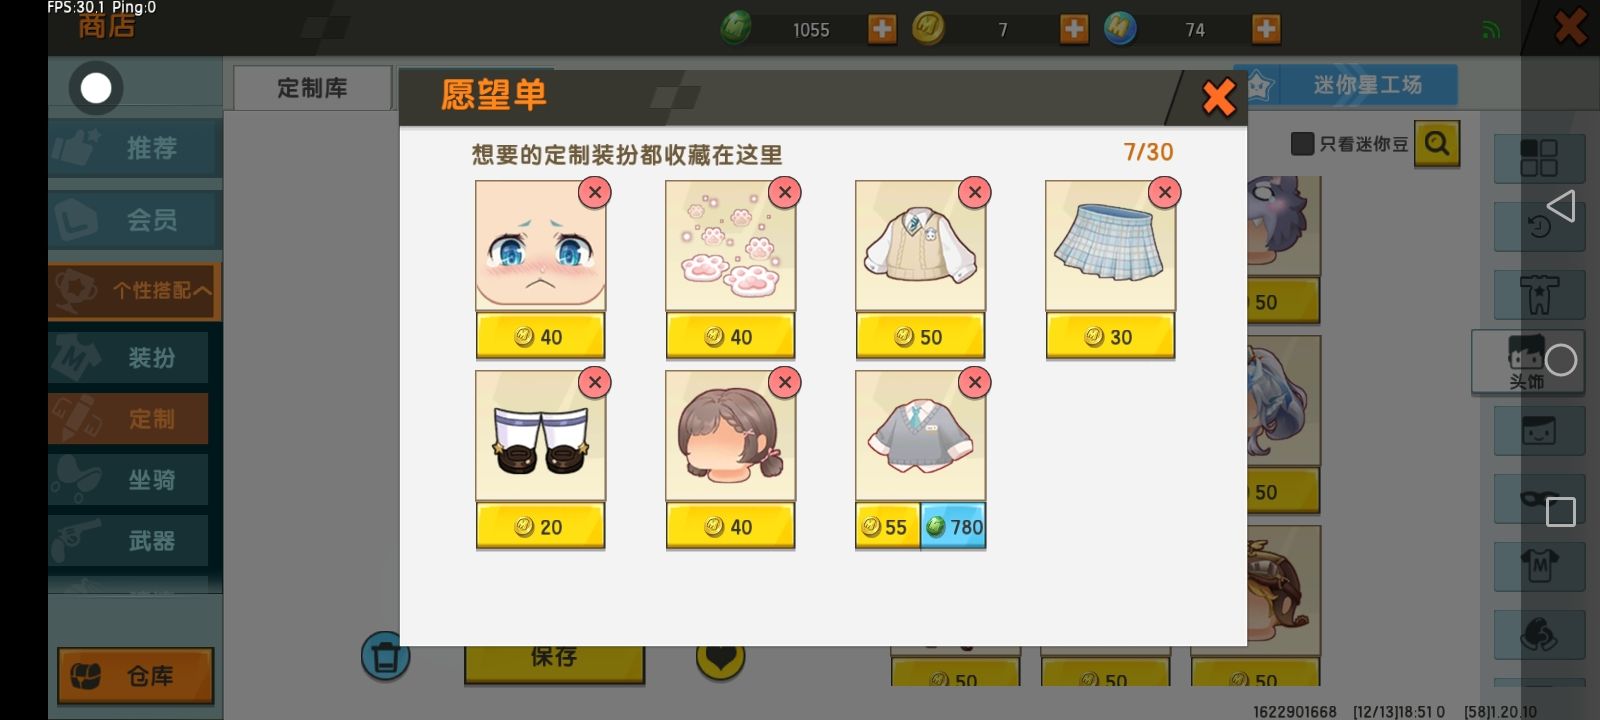Buy gray uniform with 780 coins
1600x720 pixels.
953,527
